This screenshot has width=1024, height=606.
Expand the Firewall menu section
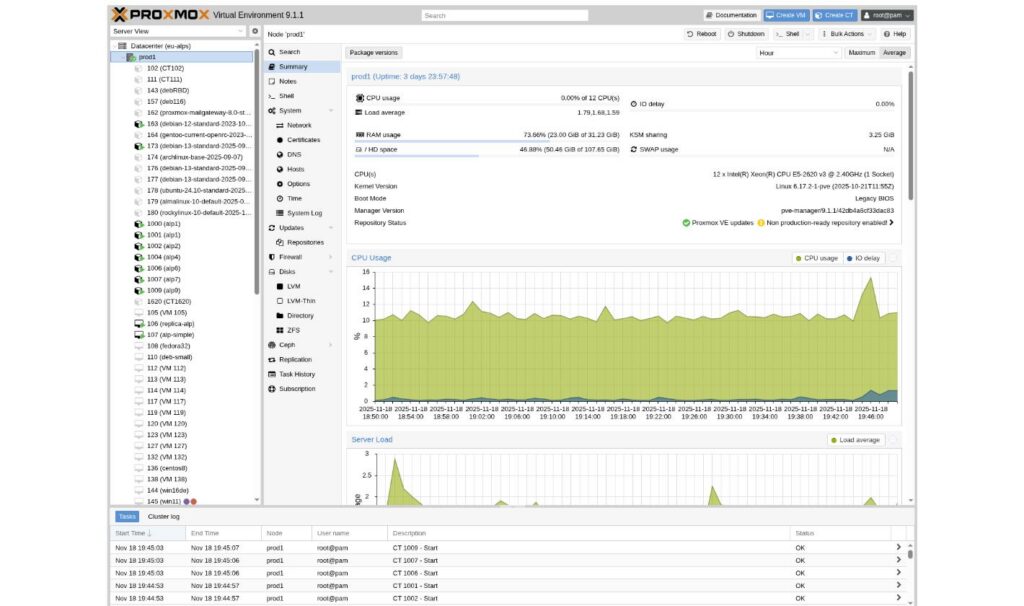tap(331, 257)
